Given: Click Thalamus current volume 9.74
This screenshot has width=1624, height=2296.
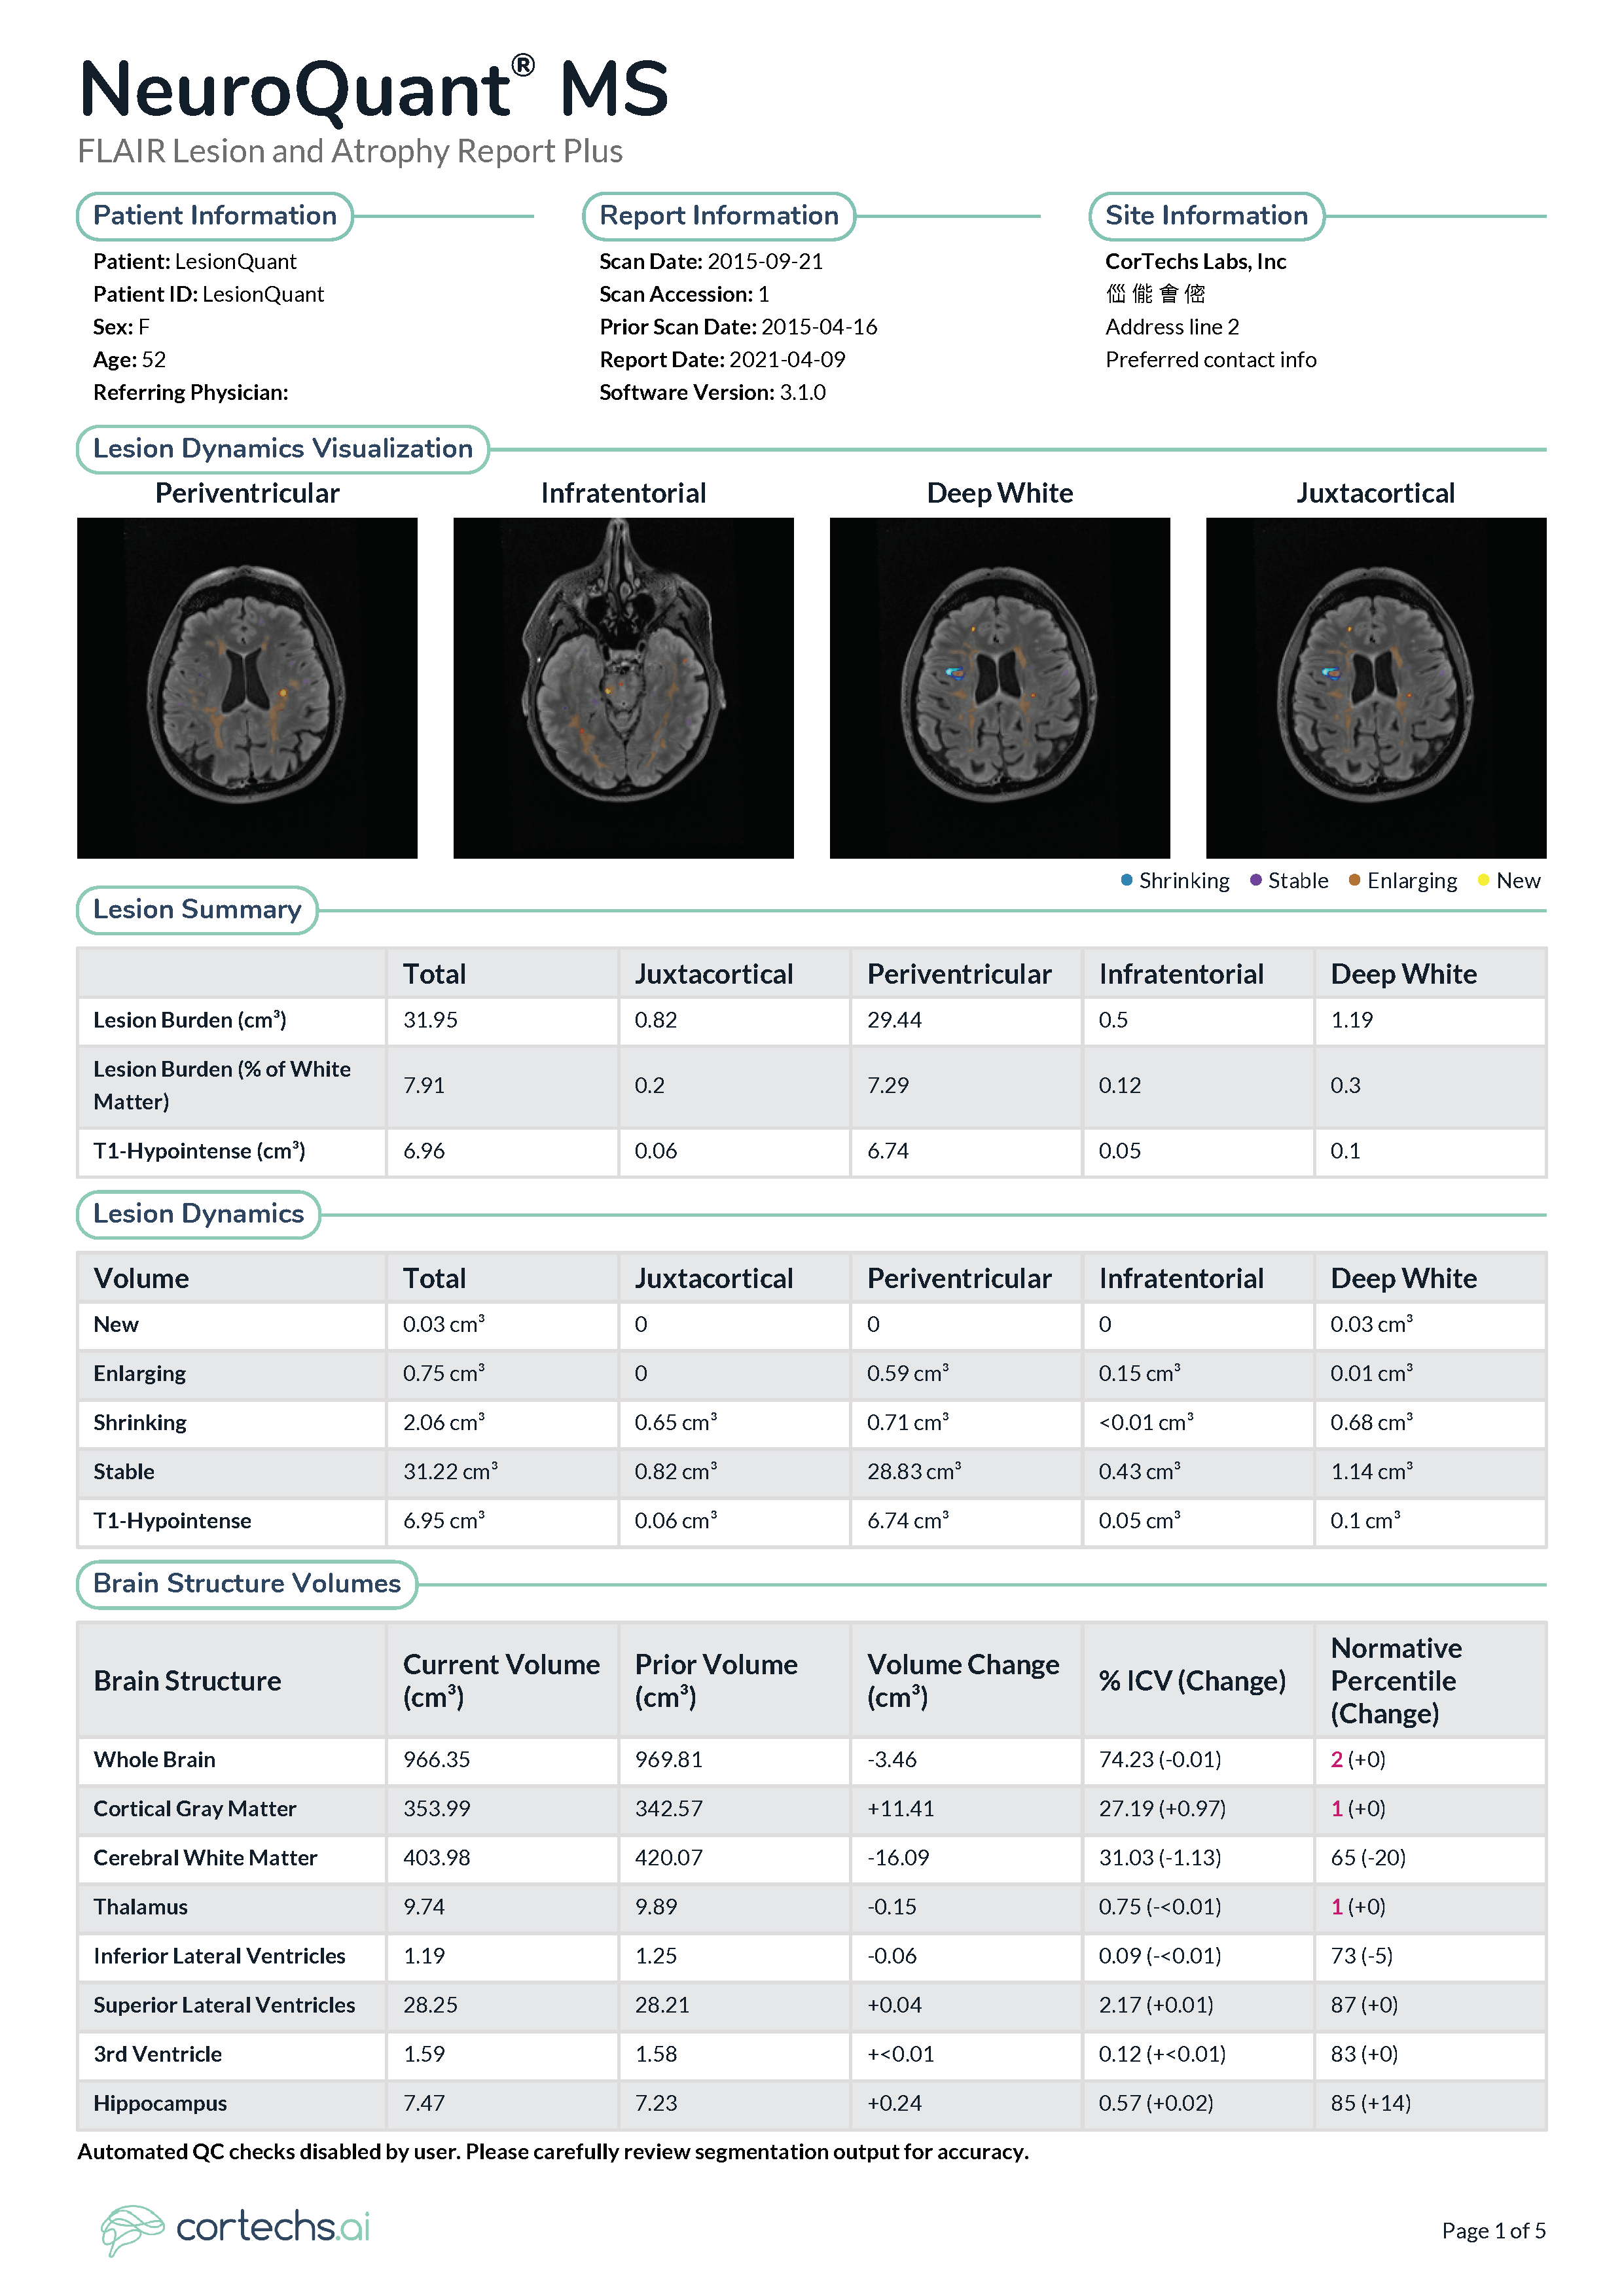Looking at the screenshot, I should tap(423, 1907).
